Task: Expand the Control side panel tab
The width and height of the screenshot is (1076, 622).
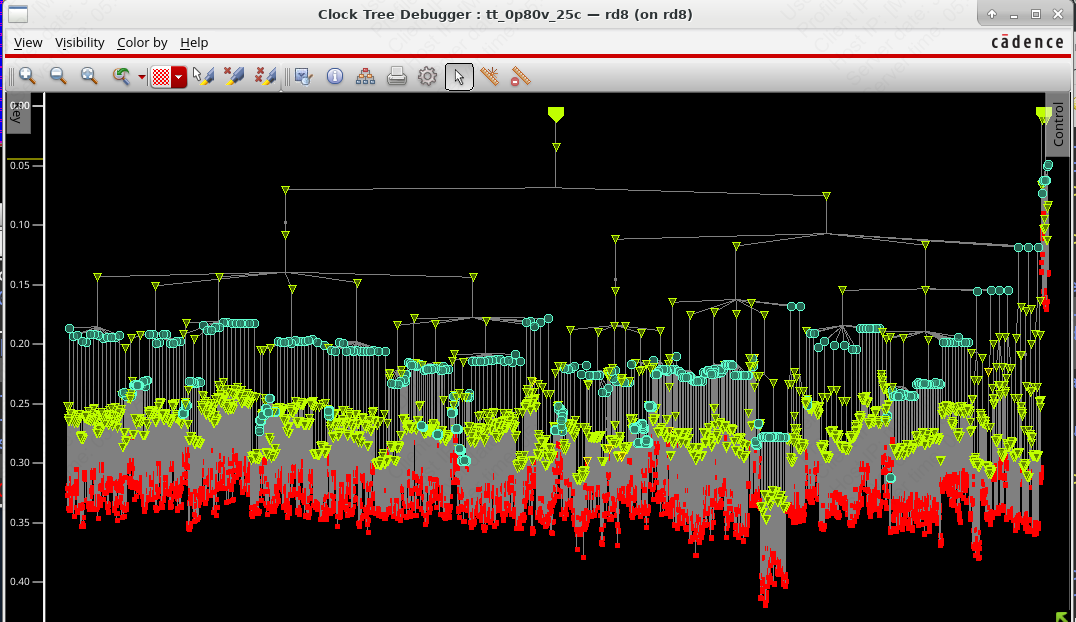Action: pyautogui.click(x=1059, y=124)
